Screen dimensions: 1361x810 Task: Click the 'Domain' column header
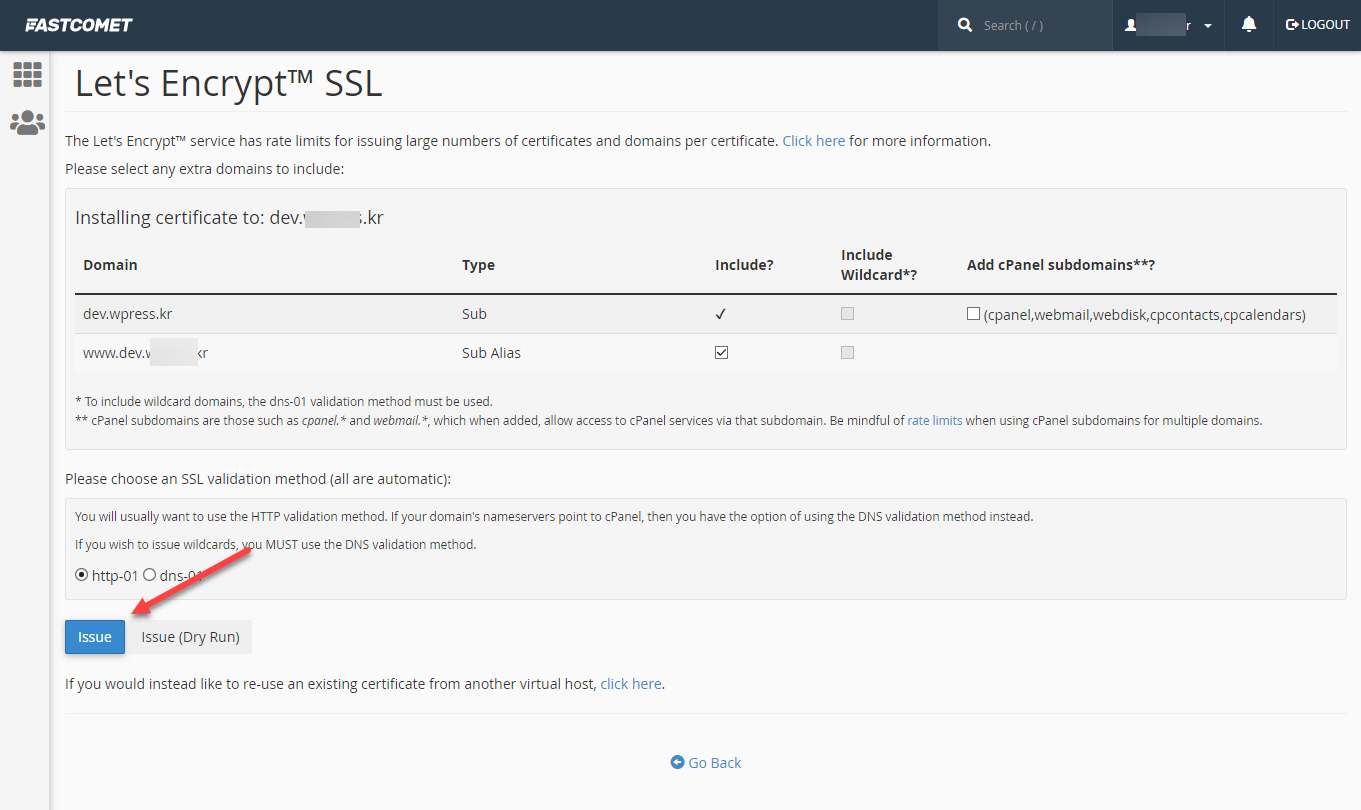(x=110, y=265)
